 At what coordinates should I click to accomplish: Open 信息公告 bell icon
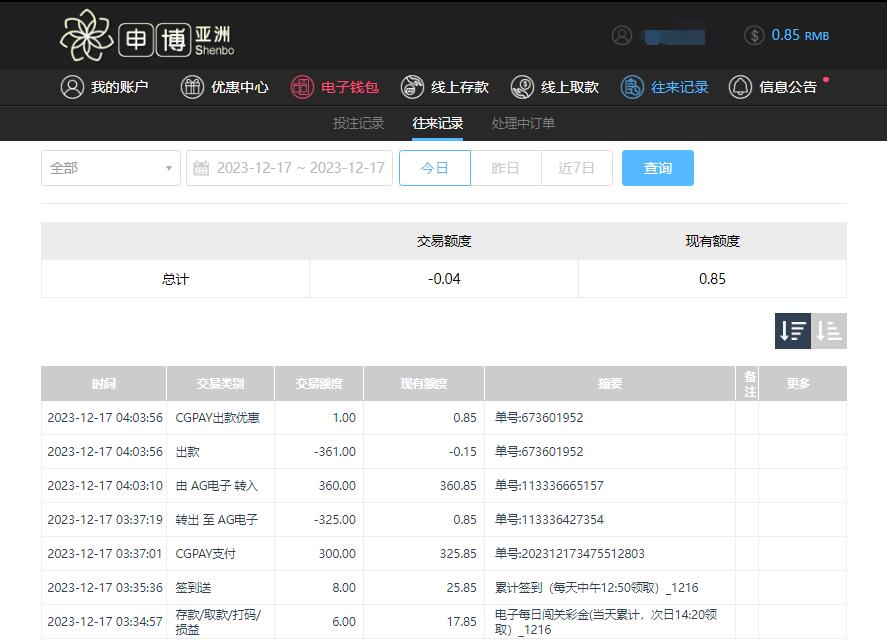(740, 87)
